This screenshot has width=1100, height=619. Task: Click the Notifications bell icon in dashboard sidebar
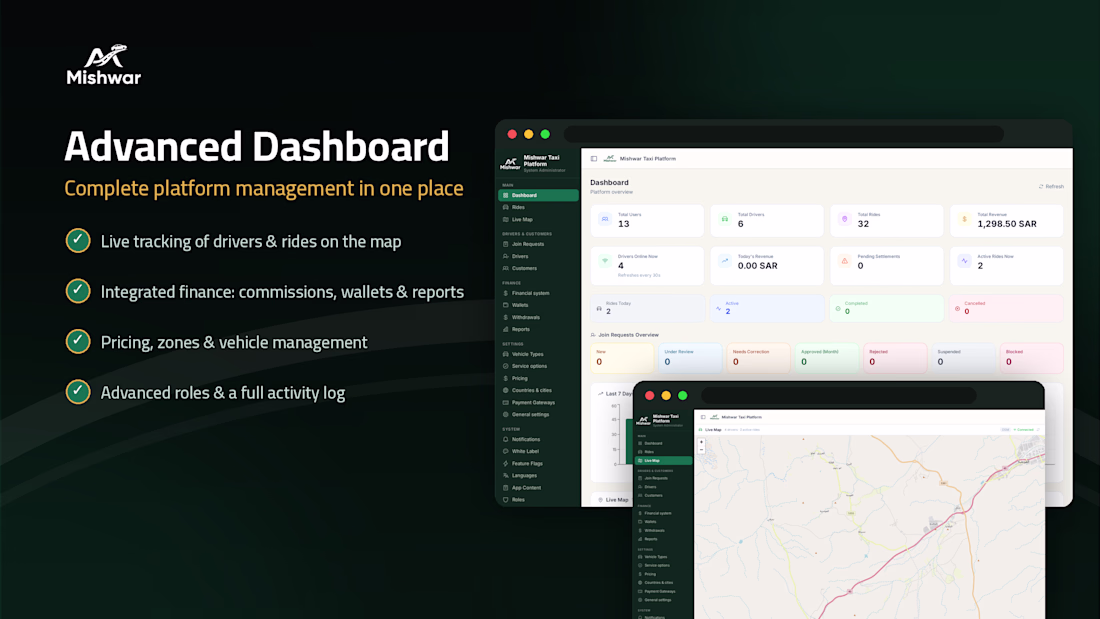tap(506, 439)
